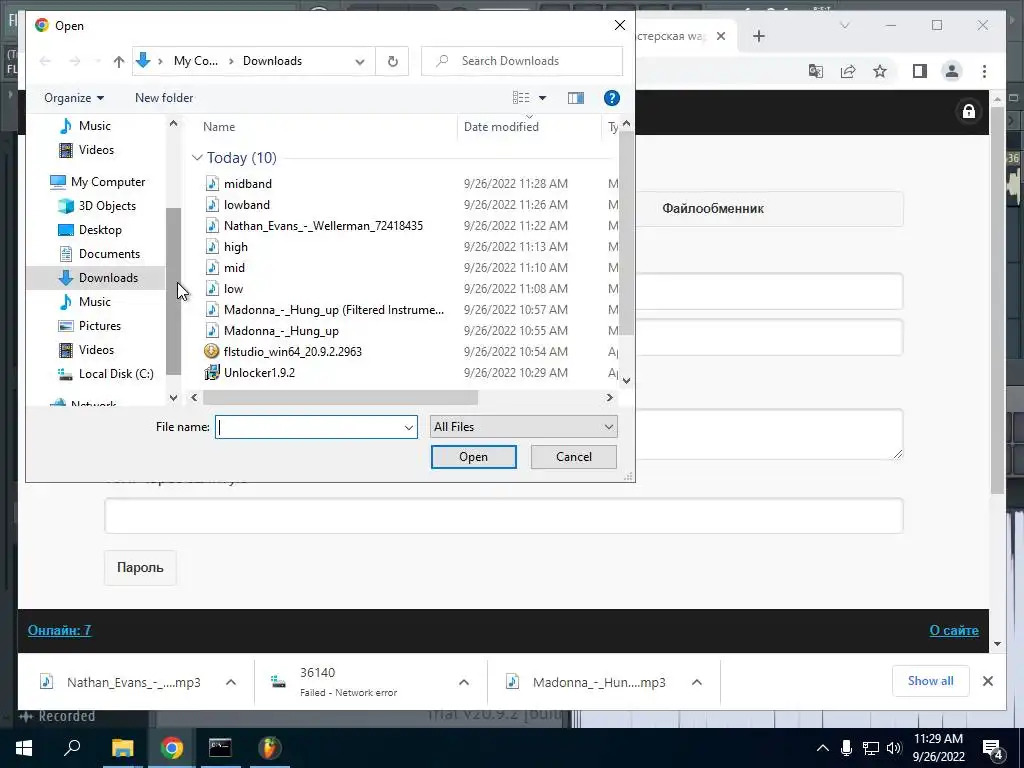Open a new Chrome tab

pyautogui.click(x=758, y=36)
